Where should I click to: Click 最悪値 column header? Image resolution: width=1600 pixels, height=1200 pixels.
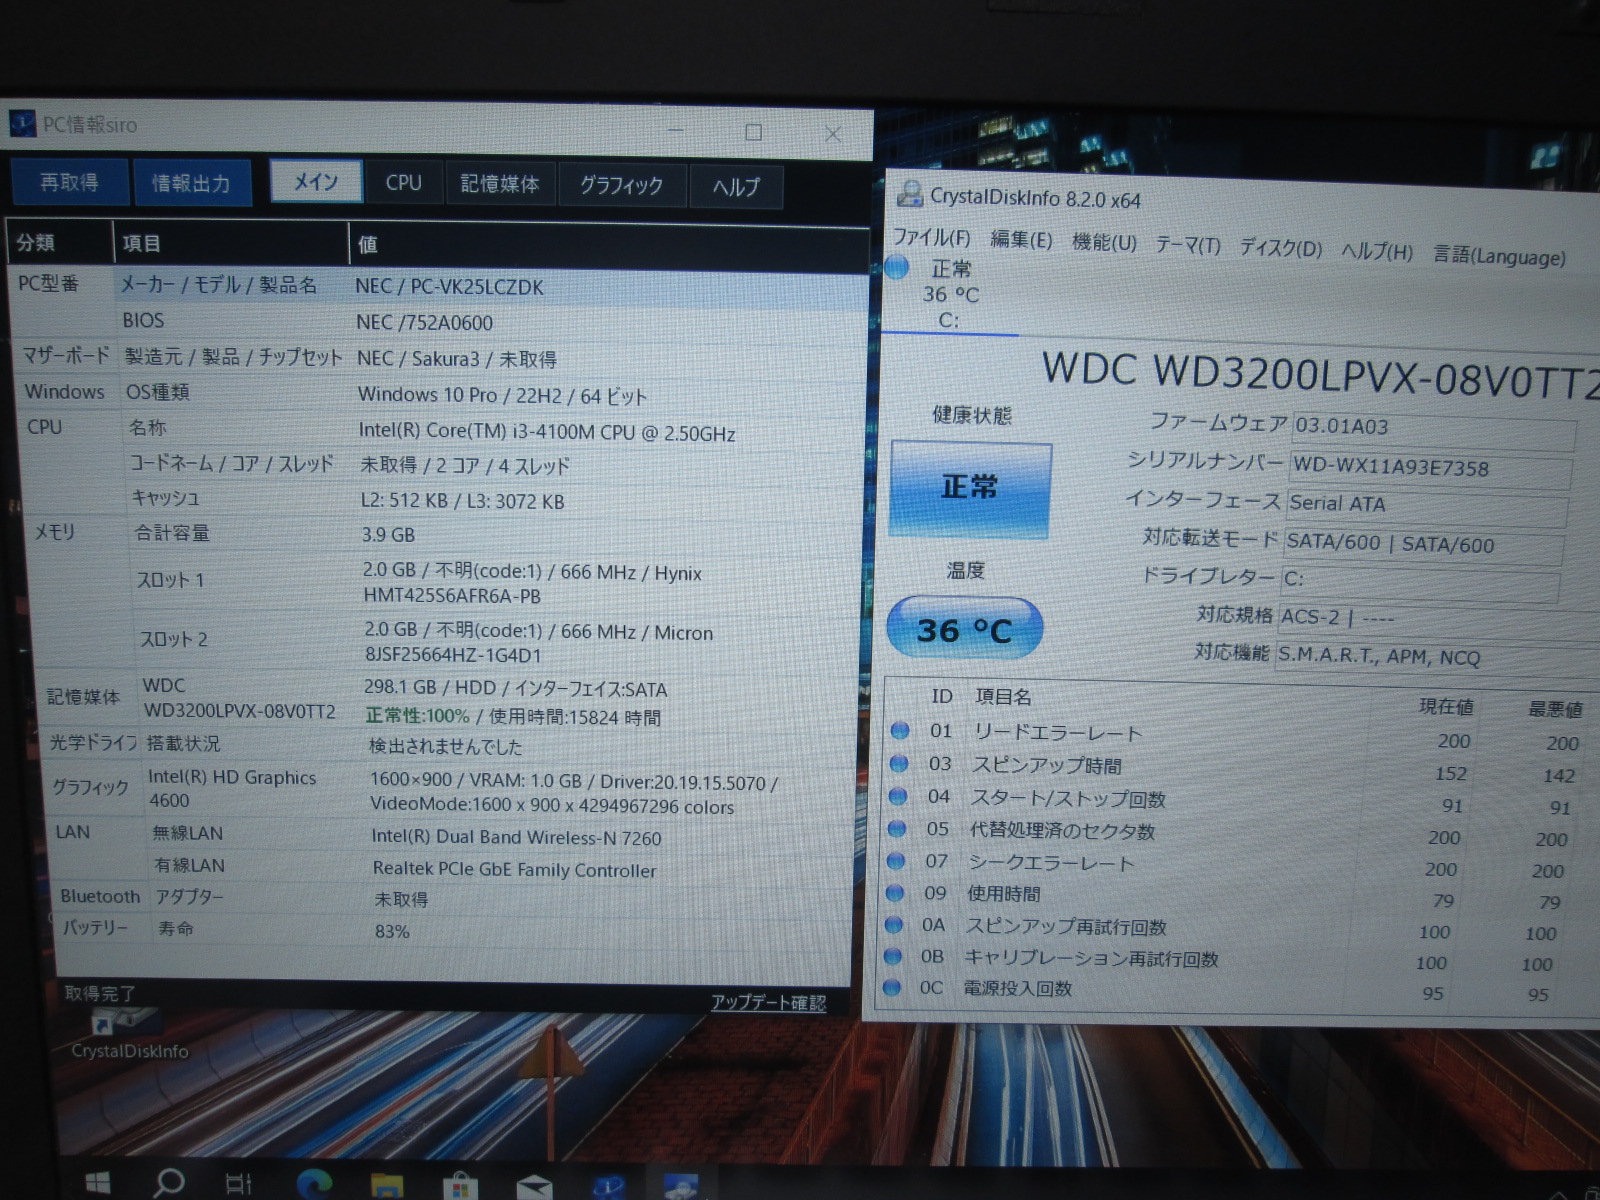[1555, 710]
